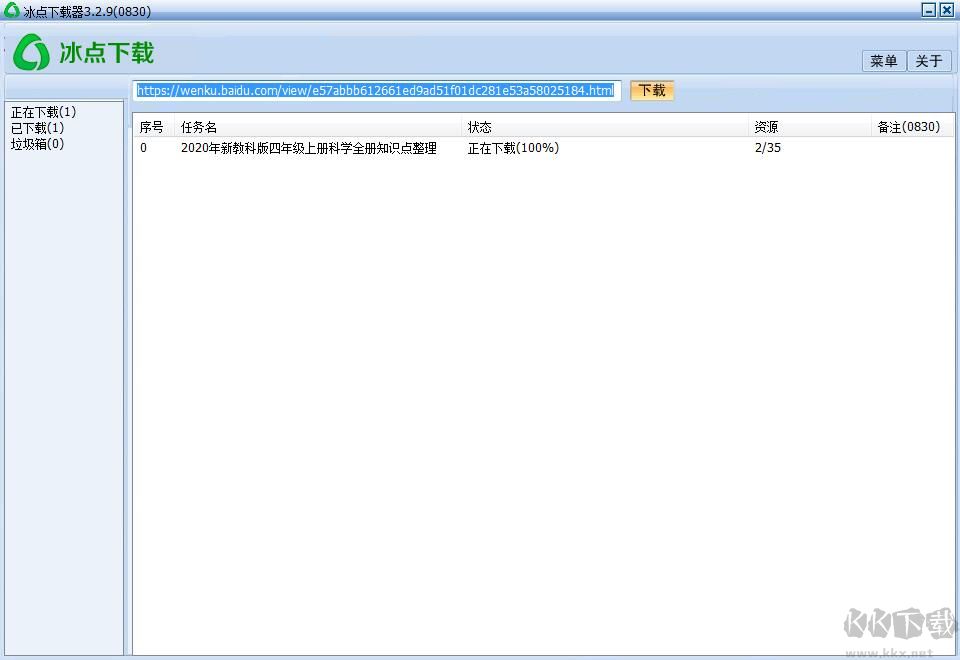This screenshot has width=960, height=660.
Task: Click resource value 2/35
Action: click(768, 148)
